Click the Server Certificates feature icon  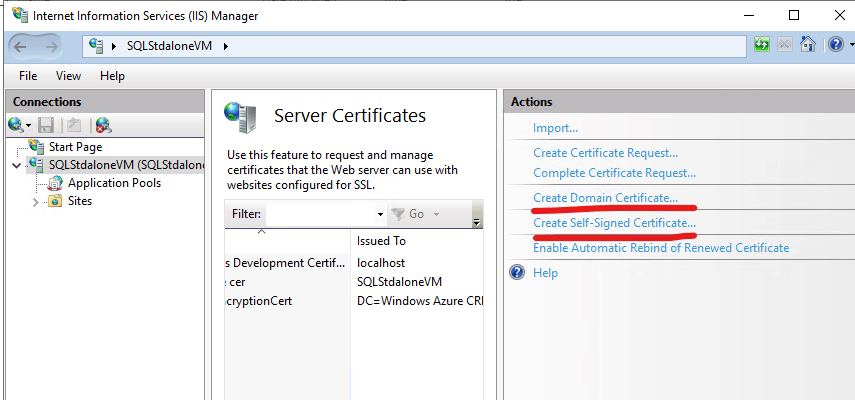pos(238,118)
